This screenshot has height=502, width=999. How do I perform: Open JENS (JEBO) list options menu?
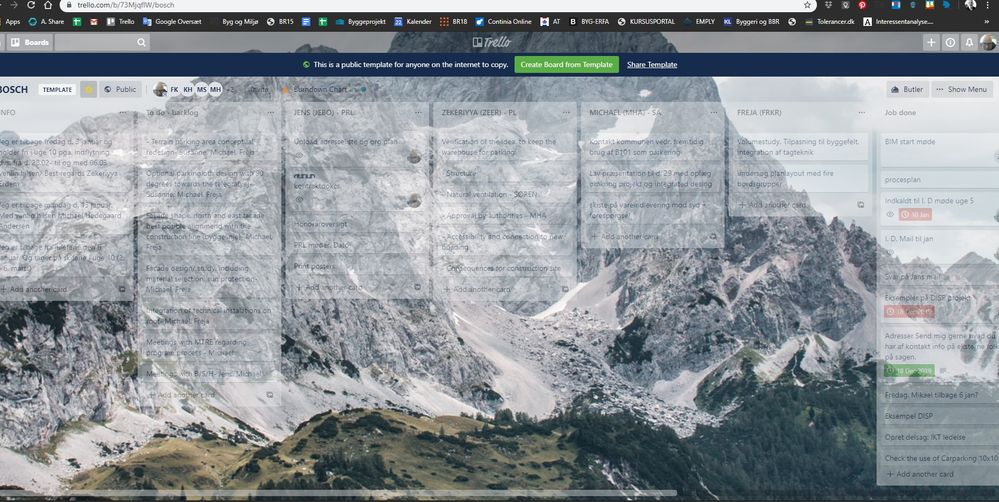(x=419, y=113)
